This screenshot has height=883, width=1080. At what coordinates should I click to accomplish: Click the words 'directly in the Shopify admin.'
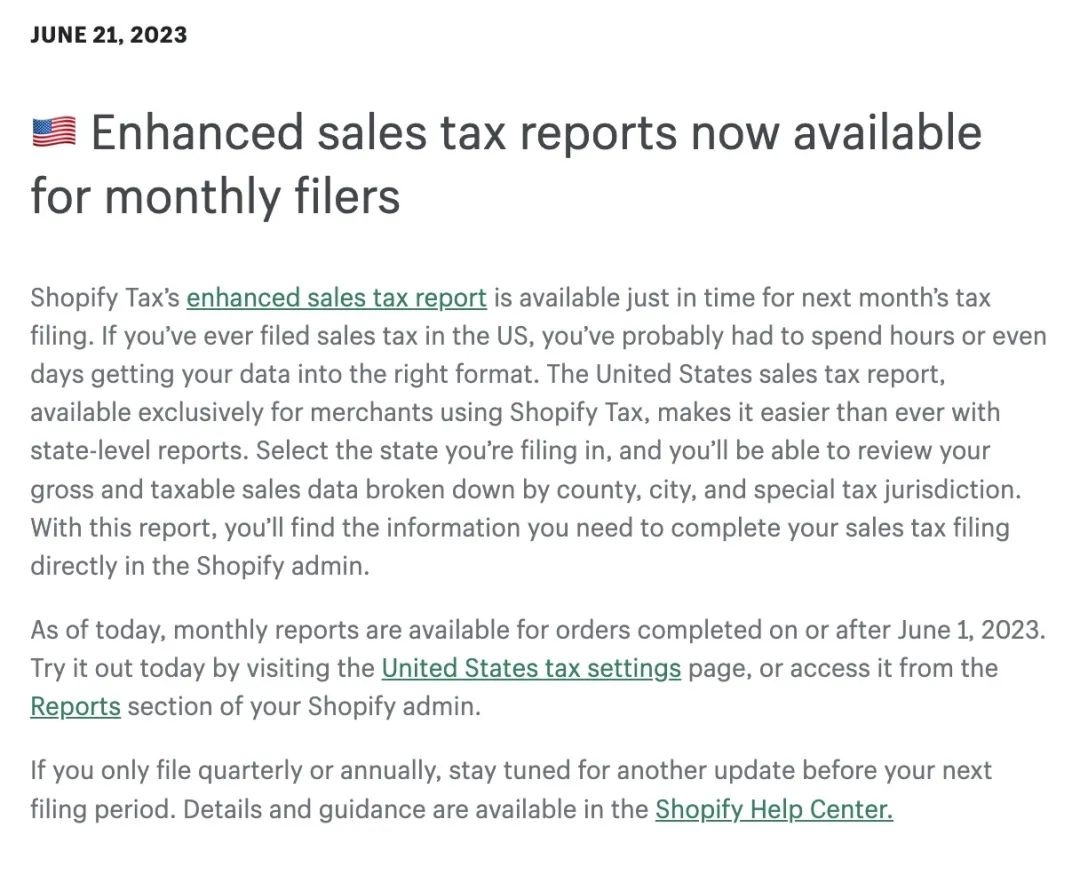coord(200,566)
